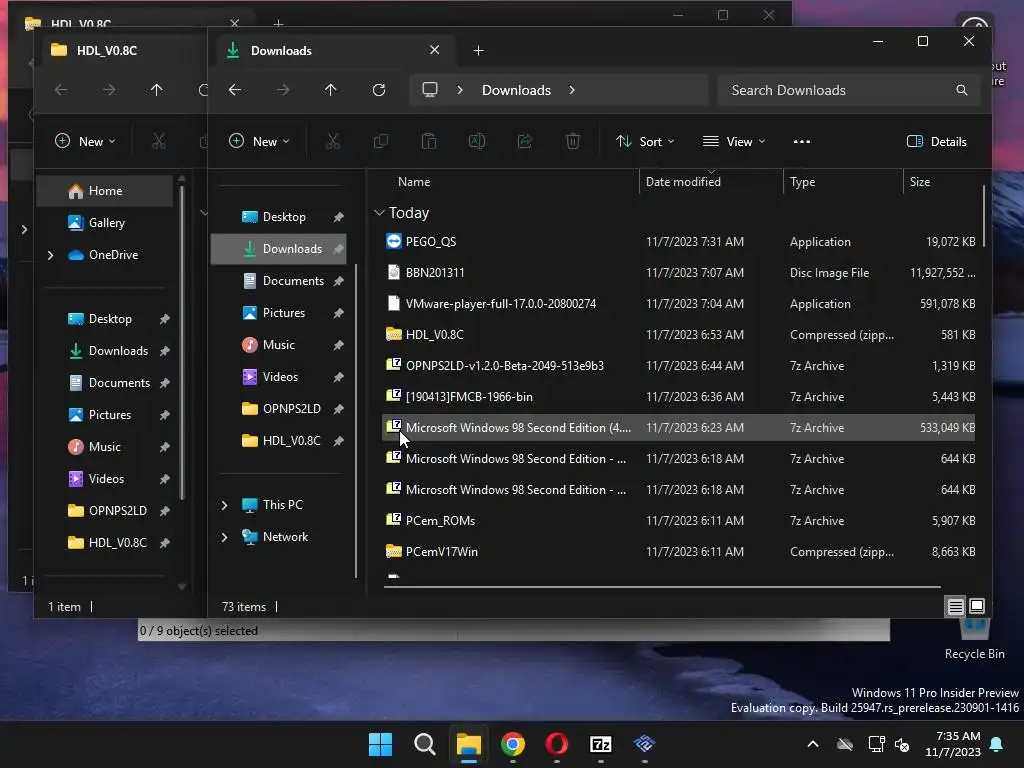Screen dimensions: 1024x768
Task: Switch to the HDL_V0.8C tab
Action: pyautogui.click(x=121, y=51)
